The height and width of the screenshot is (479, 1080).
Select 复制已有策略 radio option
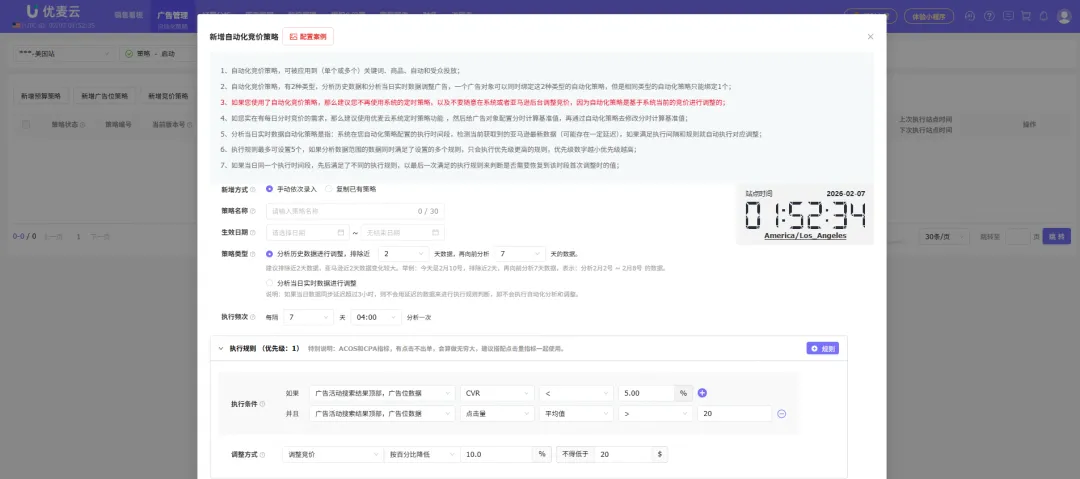click(329, 189)
